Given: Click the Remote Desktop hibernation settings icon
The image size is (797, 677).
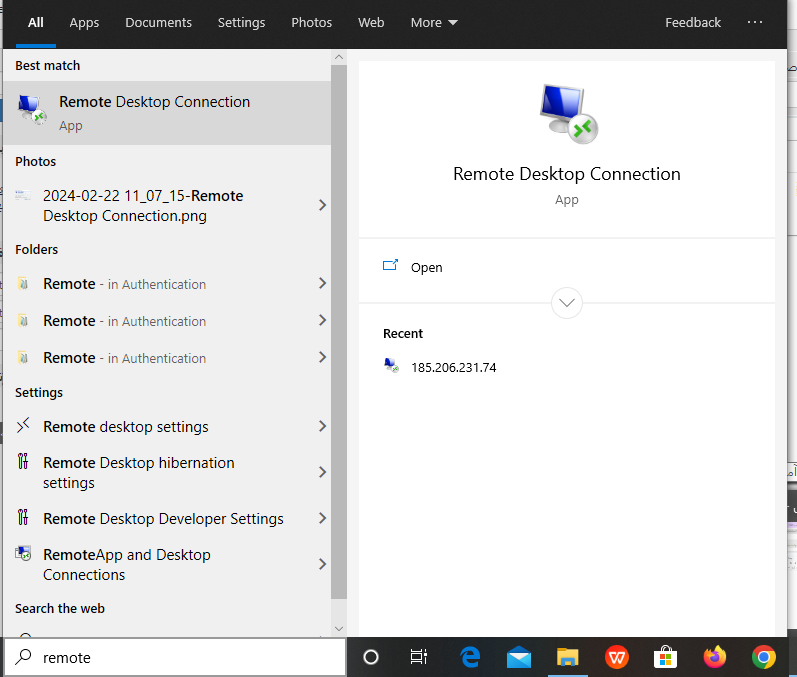Looking at the screenshot, I should coord(23,461).
